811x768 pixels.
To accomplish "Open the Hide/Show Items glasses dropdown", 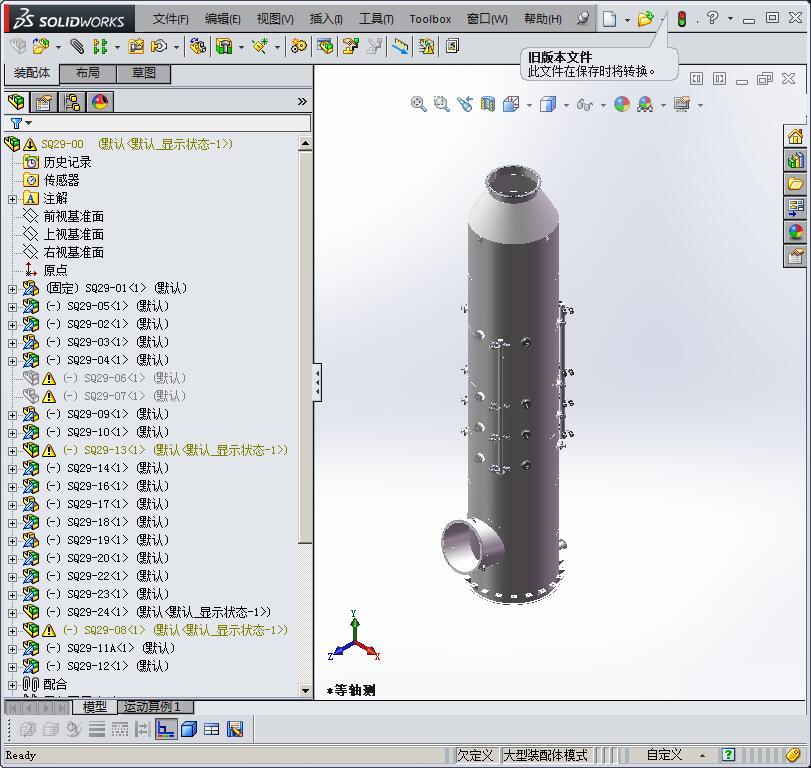I will tap(604, 106).
